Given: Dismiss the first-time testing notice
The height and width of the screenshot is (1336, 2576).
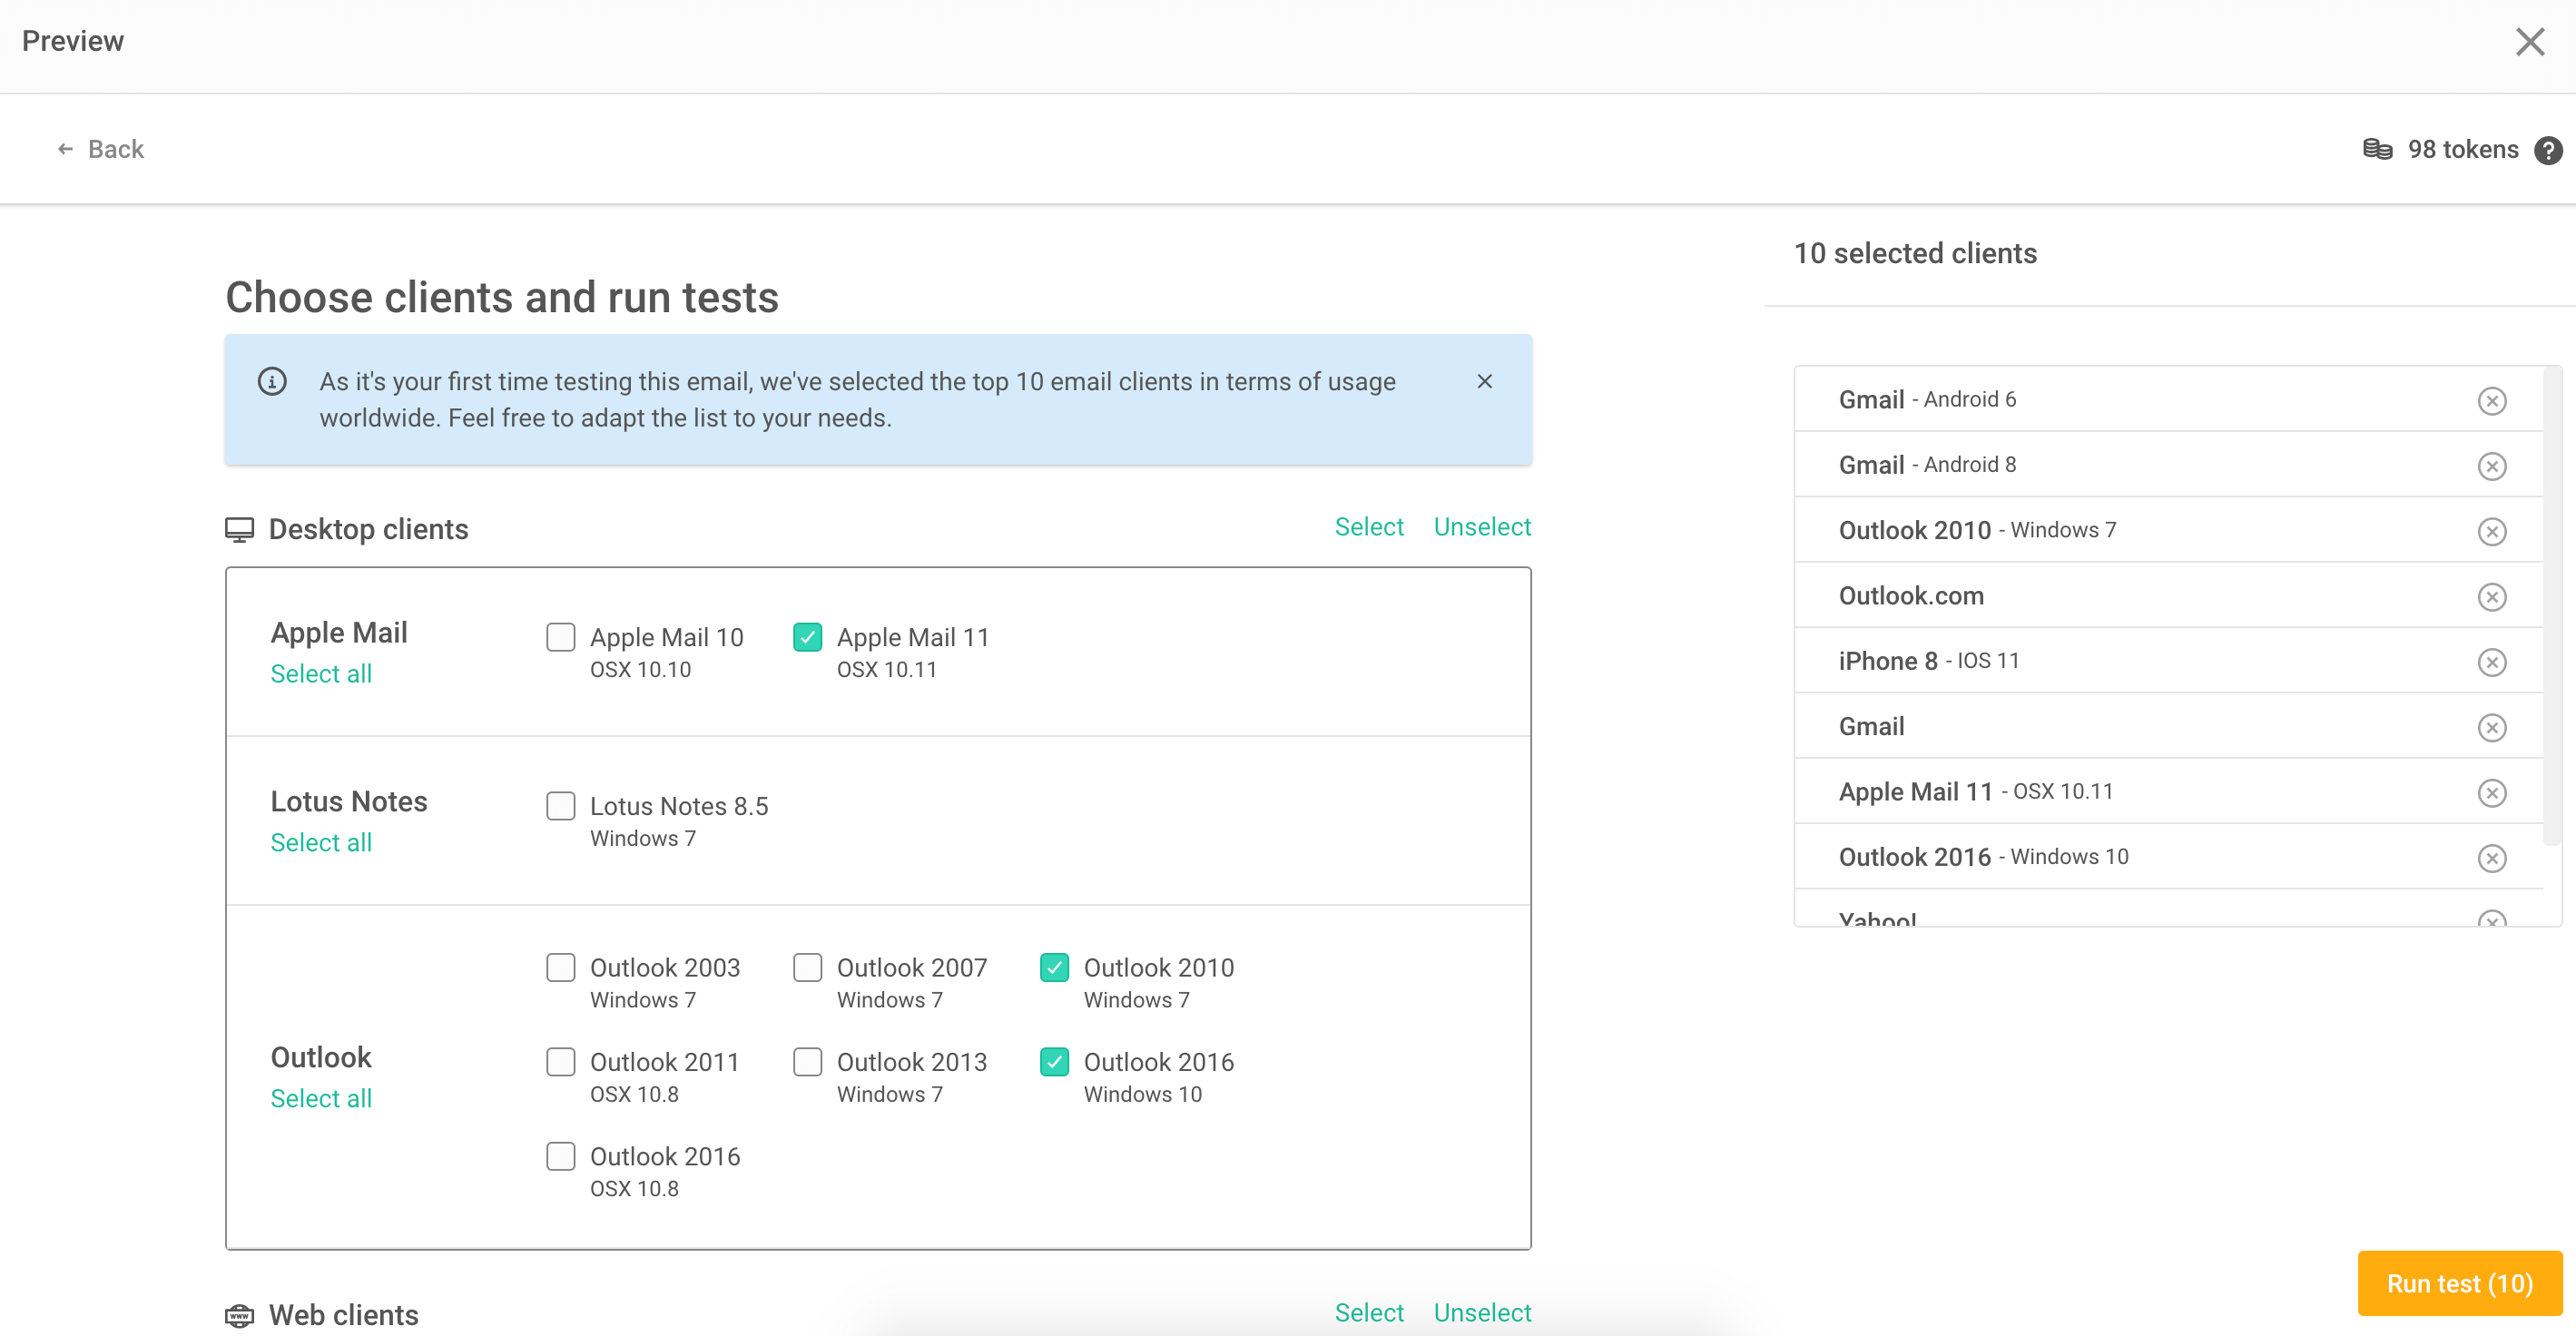Looking at the screenshot, I should (x=1484, y=382).
